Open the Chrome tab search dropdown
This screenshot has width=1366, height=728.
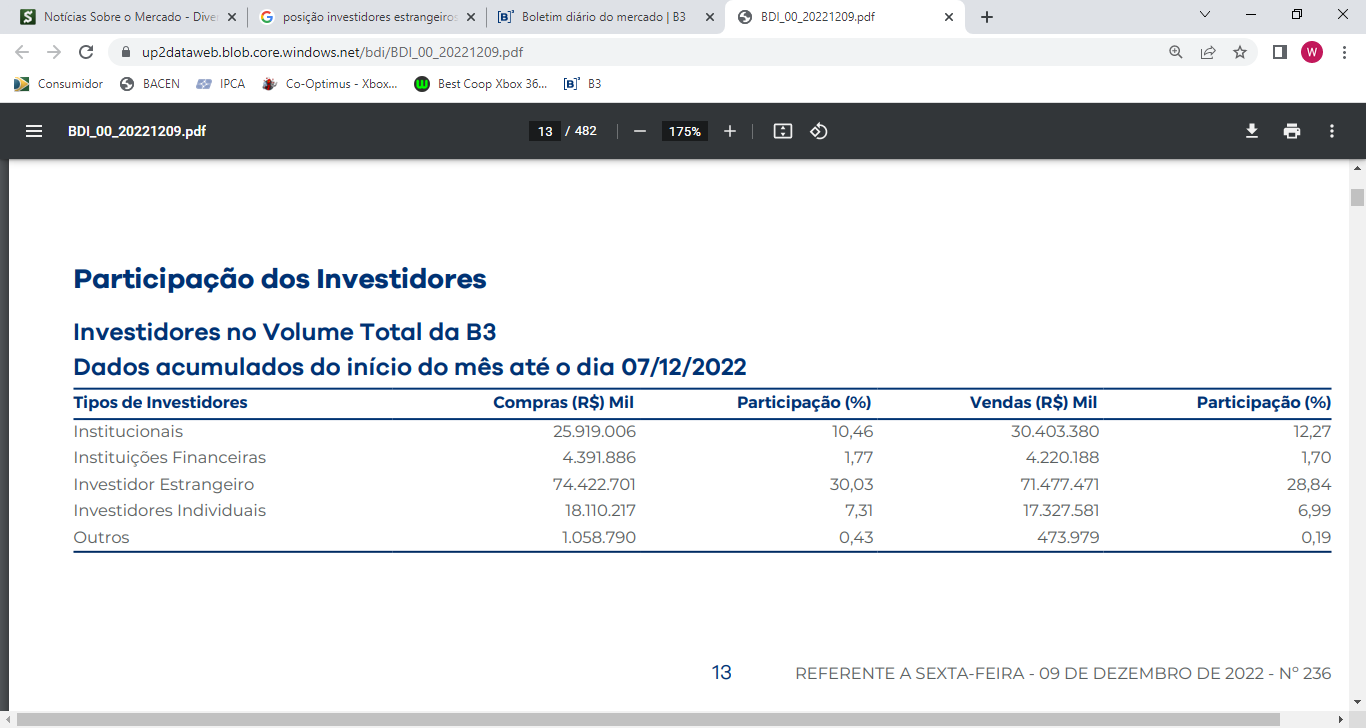click(1205, 15)
